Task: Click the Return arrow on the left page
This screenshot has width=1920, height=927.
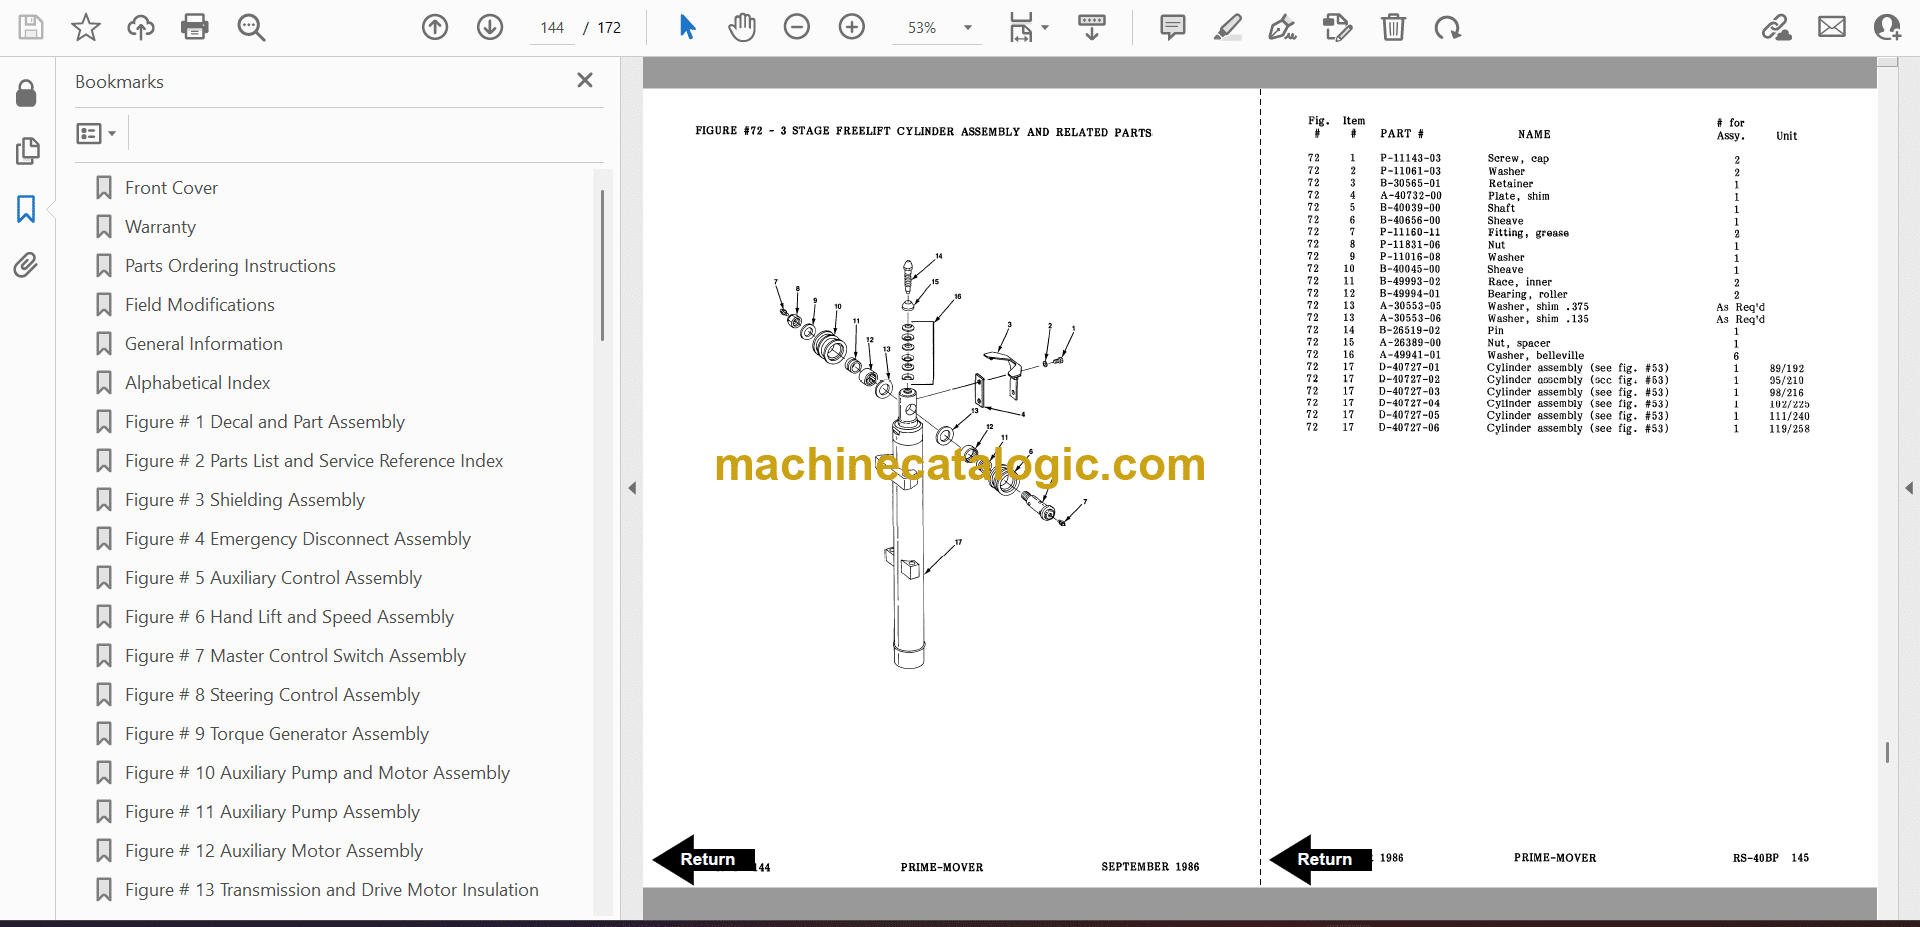Action: coord(704,859)
